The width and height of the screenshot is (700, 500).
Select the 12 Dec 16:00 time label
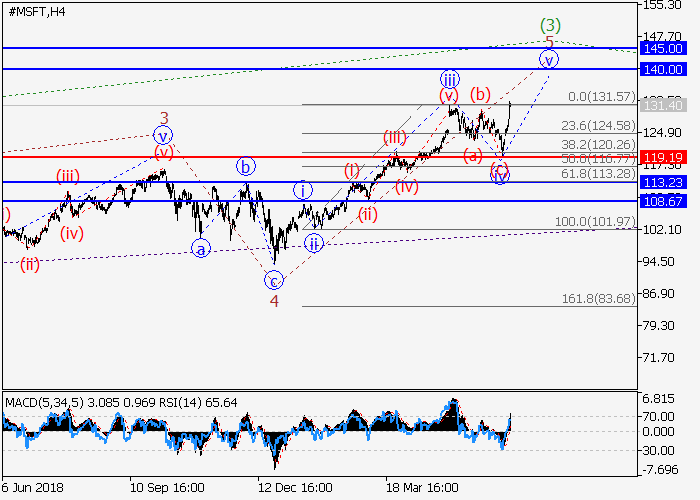tap(294, 487)
